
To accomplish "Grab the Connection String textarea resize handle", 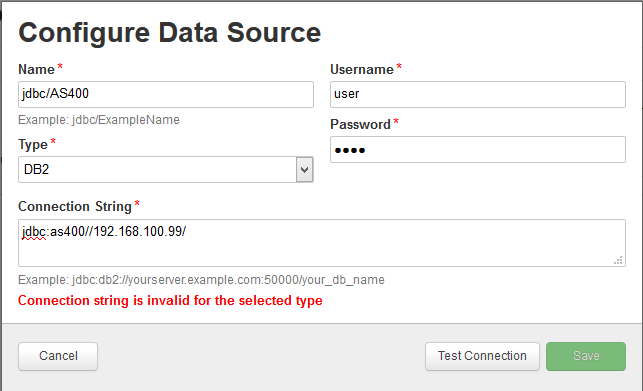I will click(618, 260).
